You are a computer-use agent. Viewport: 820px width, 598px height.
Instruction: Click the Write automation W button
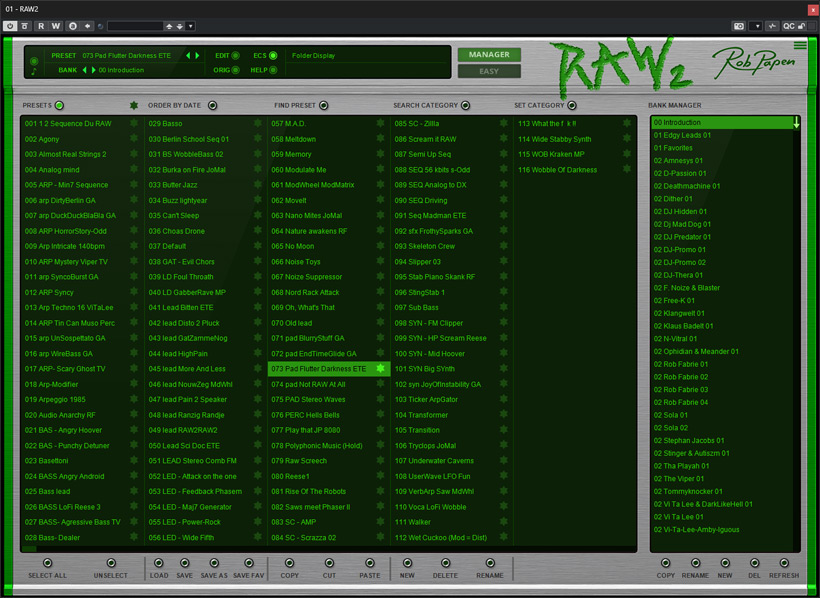point(55,26)
